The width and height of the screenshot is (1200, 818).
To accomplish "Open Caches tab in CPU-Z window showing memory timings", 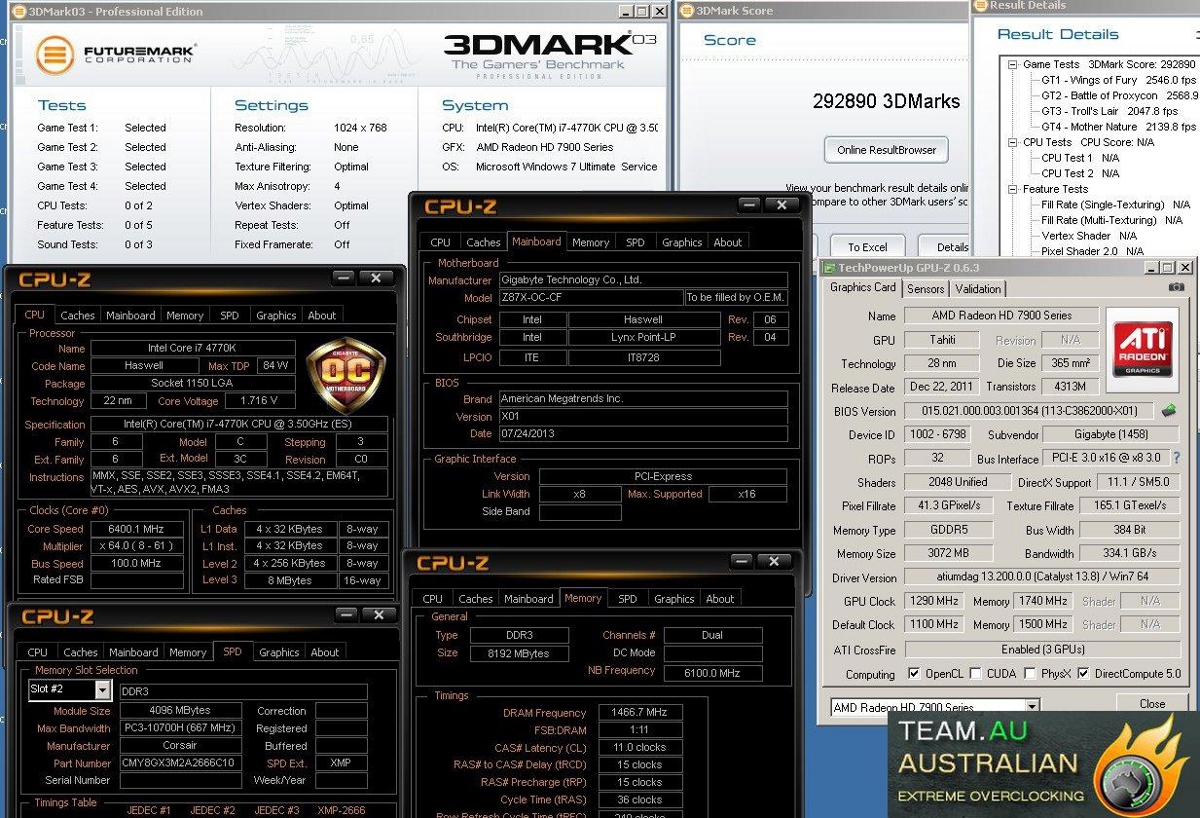I will [x=475, y=599].
